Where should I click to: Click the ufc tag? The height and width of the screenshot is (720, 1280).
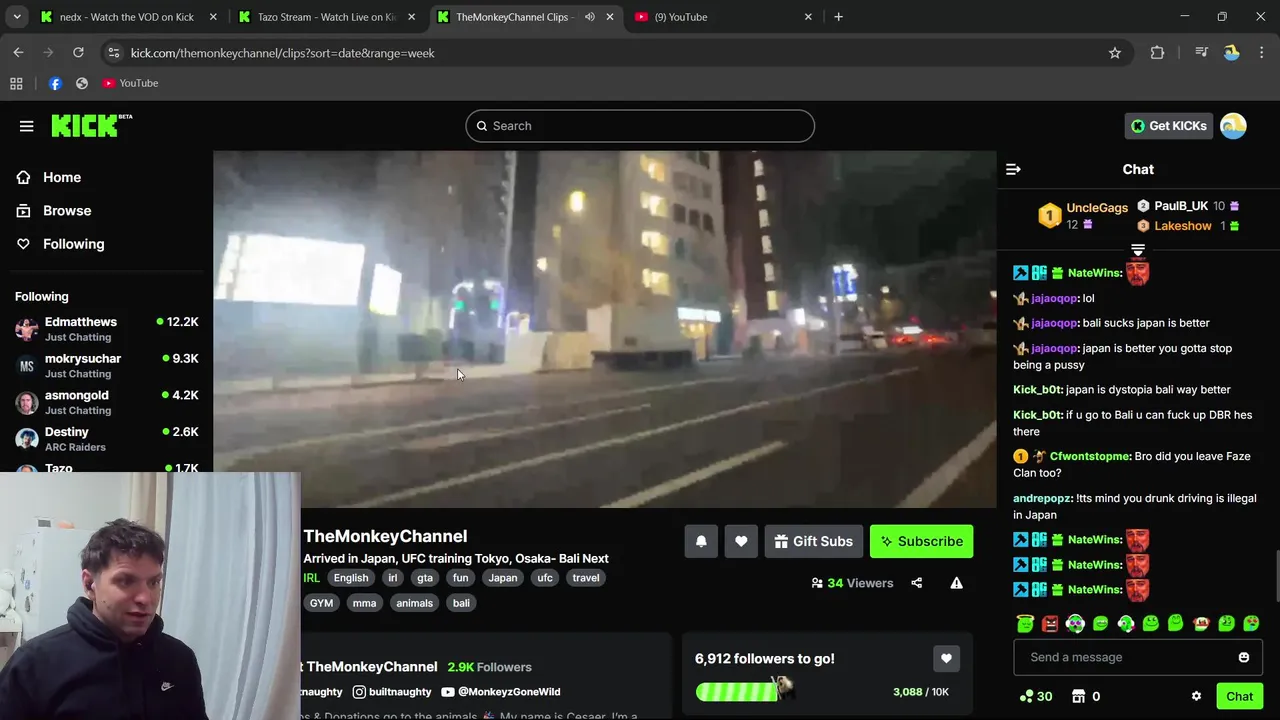545,578
